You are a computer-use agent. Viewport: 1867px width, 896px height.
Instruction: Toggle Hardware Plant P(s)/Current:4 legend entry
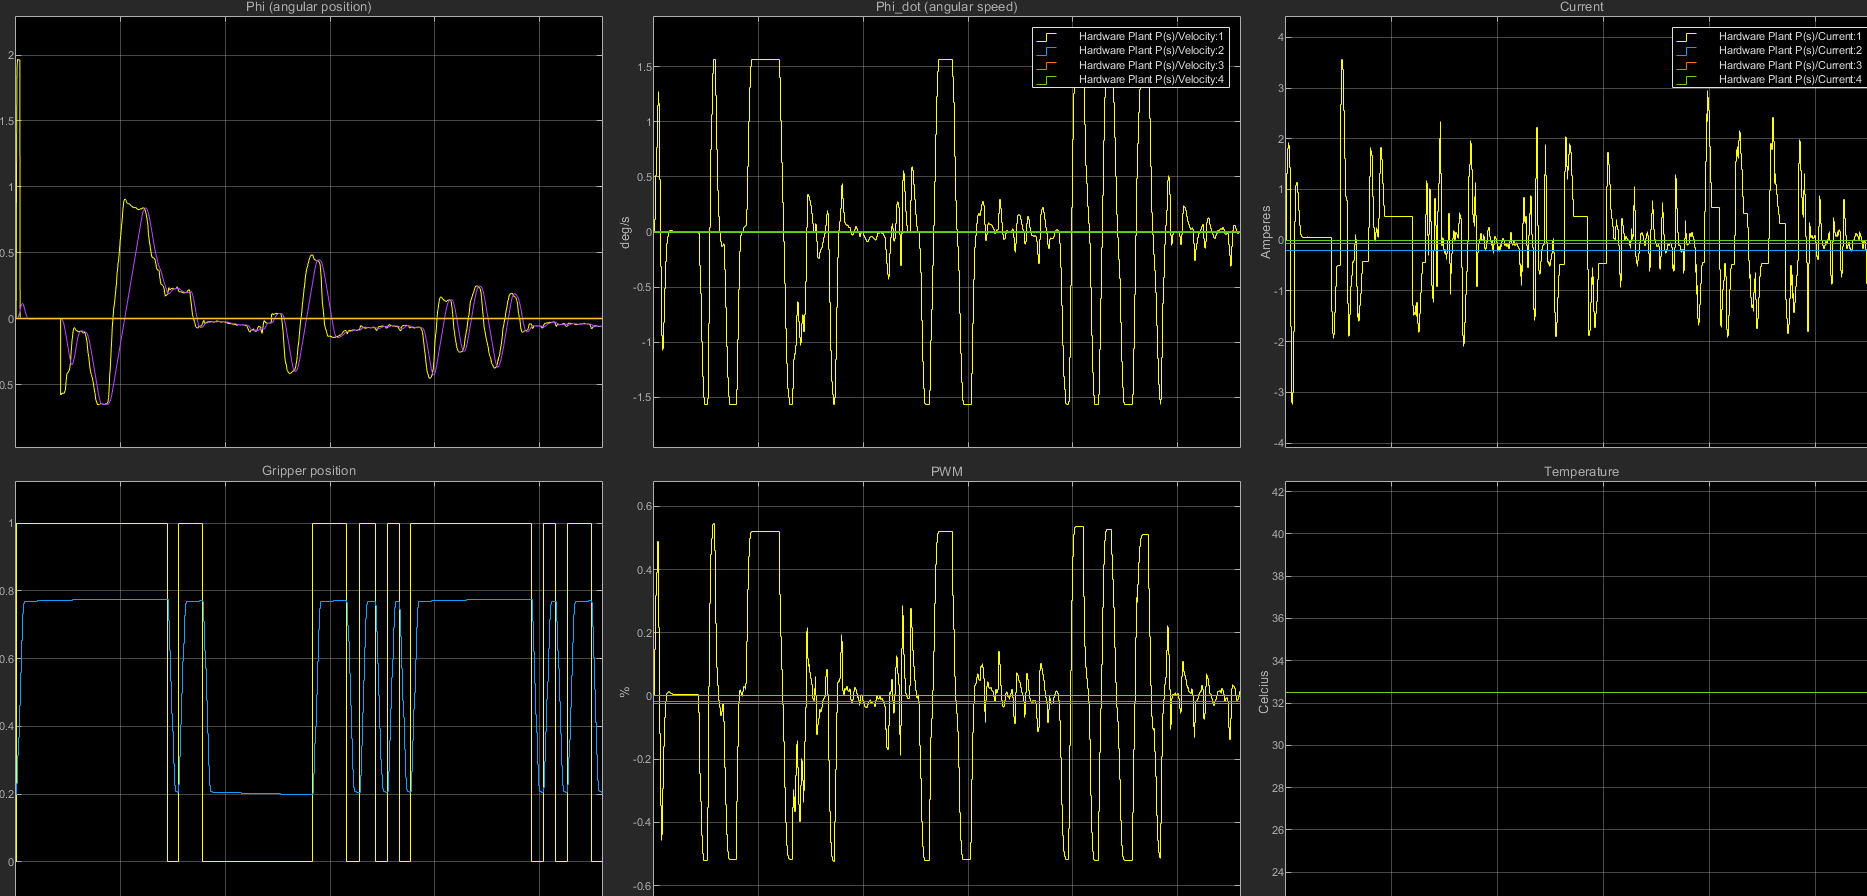click(x=1769, y=79)
